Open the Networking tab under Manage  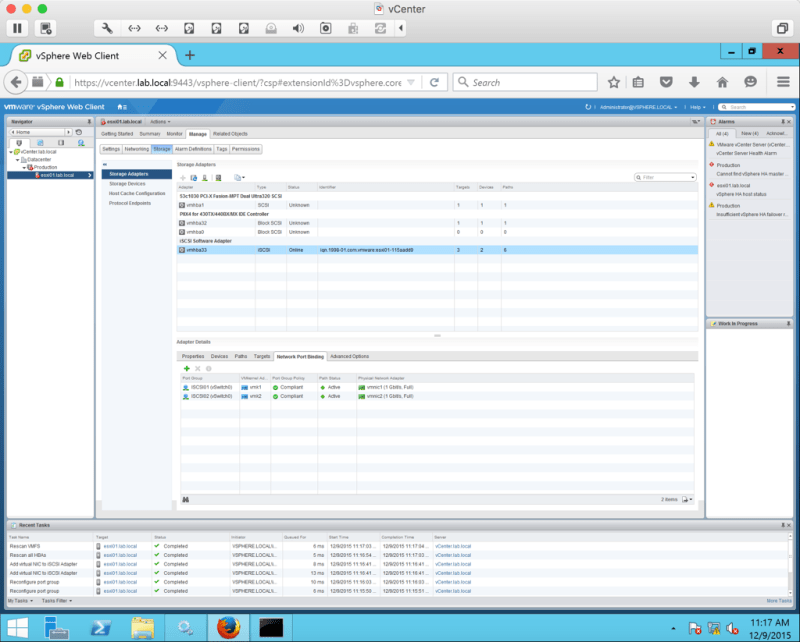coord(137,149)
